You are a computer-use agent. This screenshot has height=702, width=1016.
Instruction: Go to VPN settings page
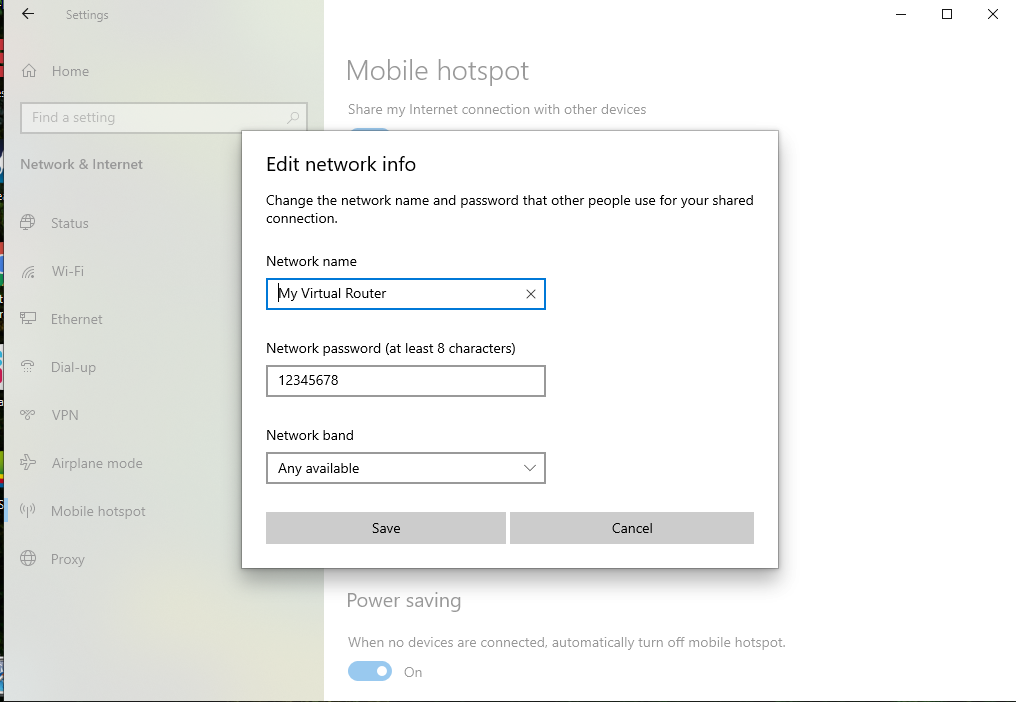click(65, 415)
